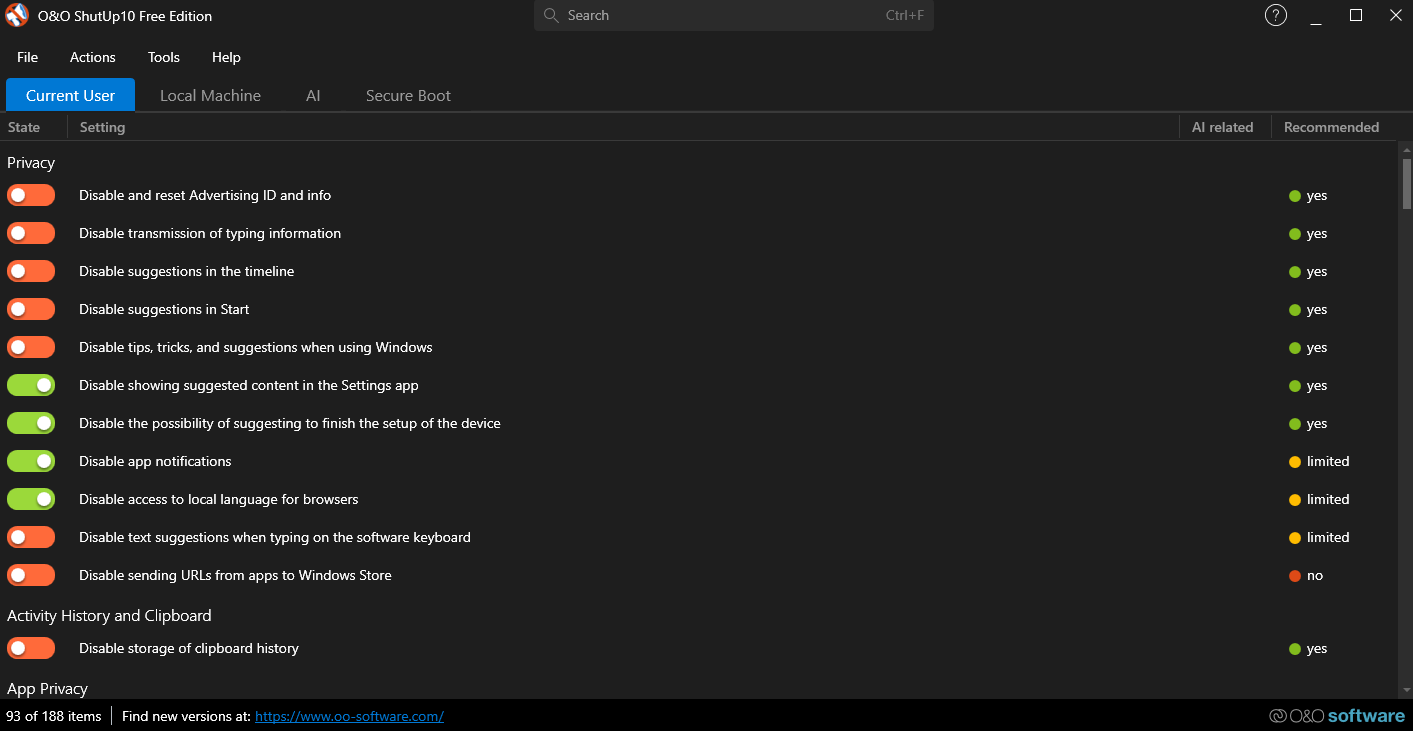
Task: Select the Current User tab
Action: tap(70, 95)
